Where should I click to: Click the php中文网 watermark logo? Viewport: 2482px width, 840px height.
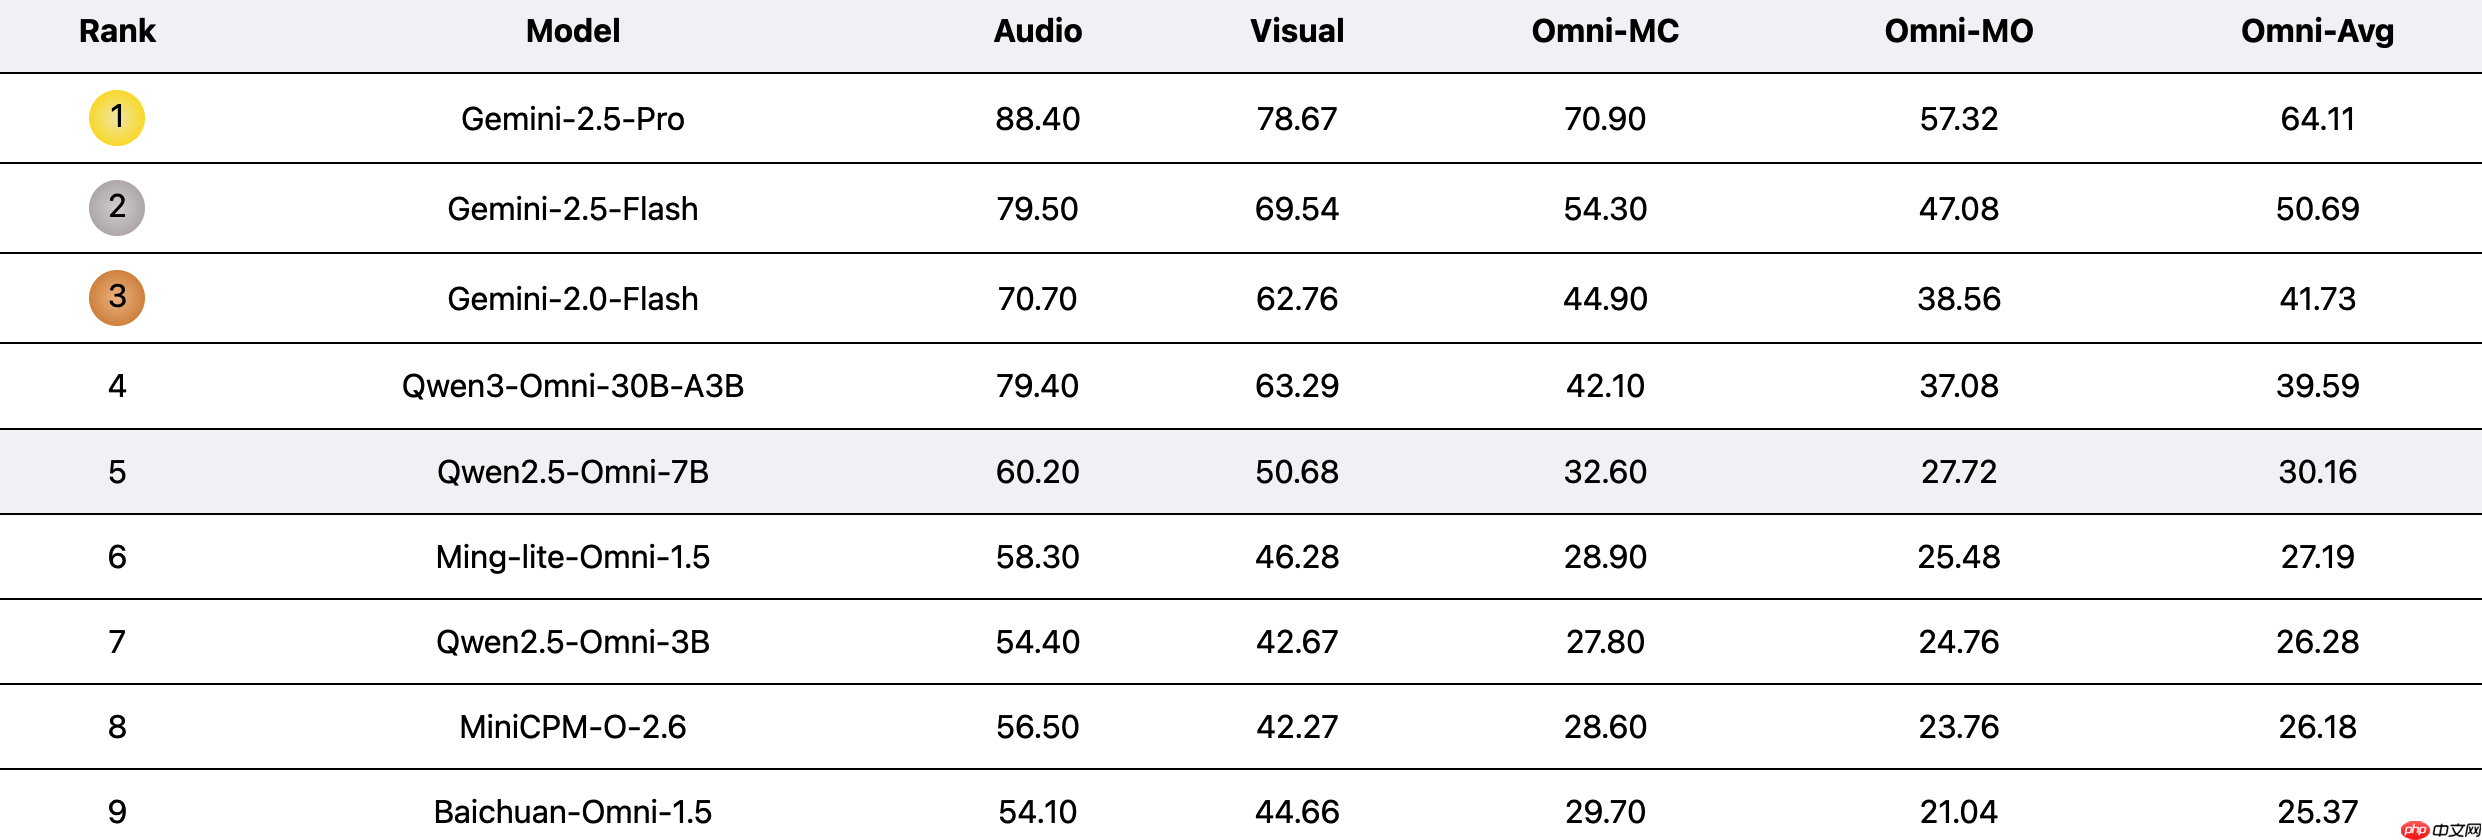tap(2440, 829)
